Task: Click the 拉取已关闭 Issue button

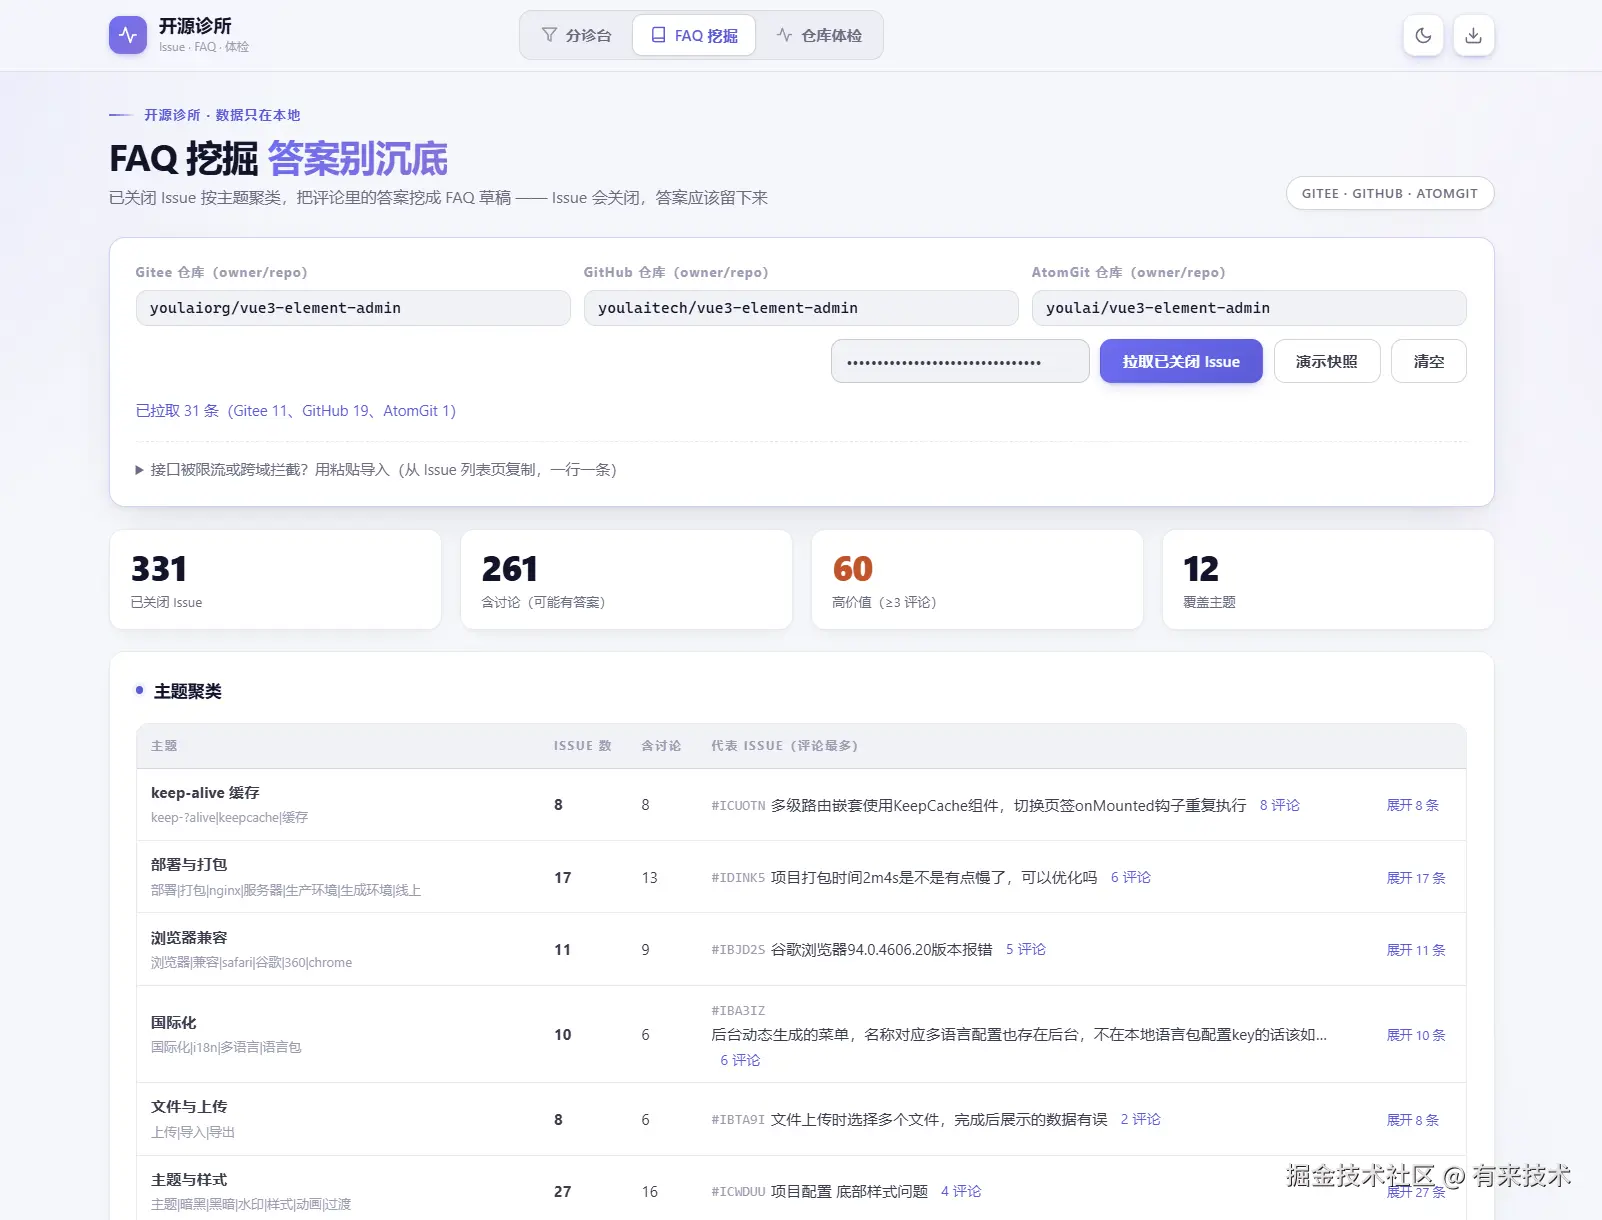Action: click(1181, 361)
